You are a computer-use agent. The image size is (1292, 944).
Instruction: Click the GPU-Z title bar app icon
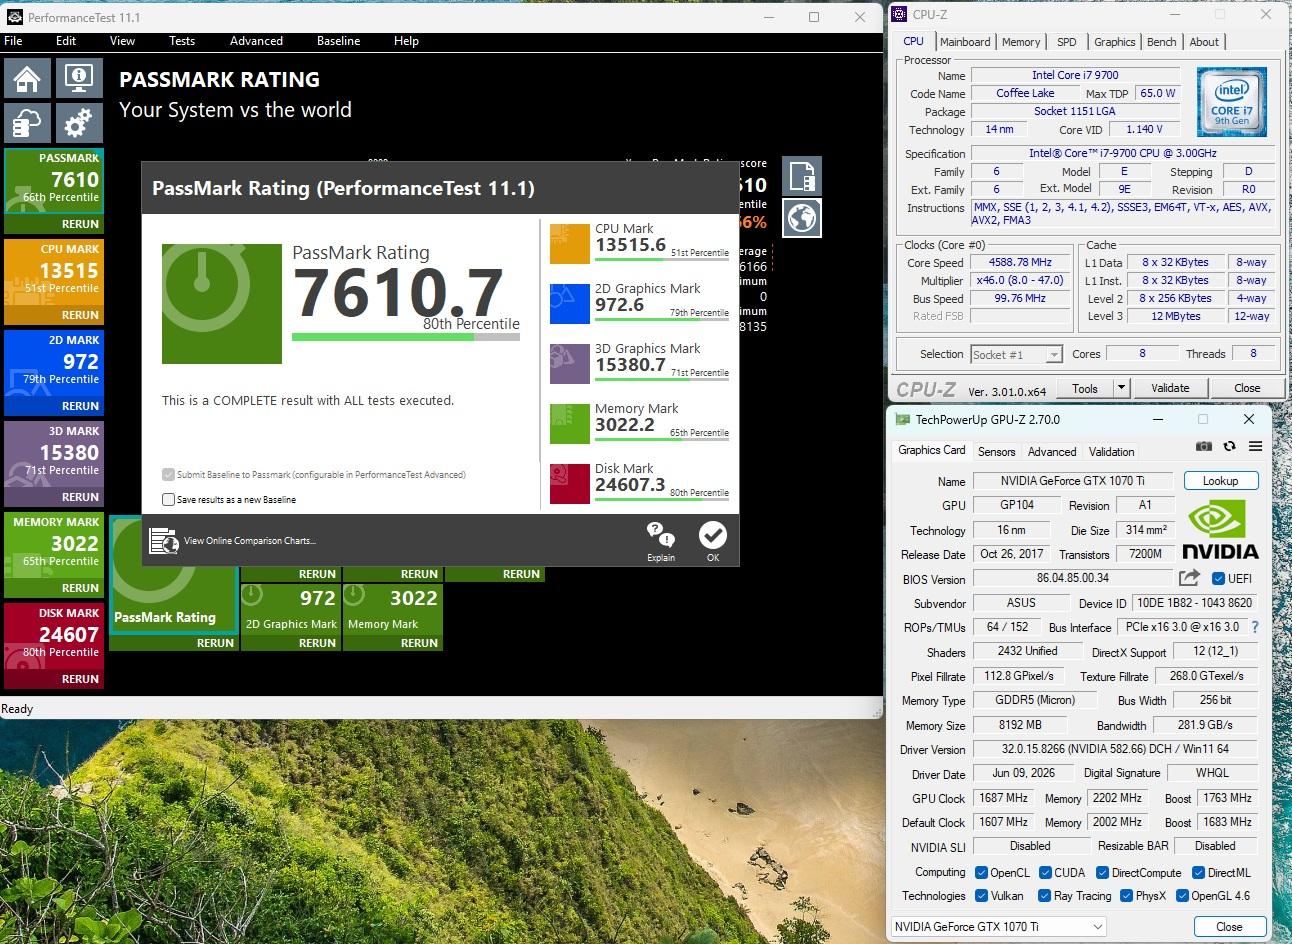(x=903, y=419)
